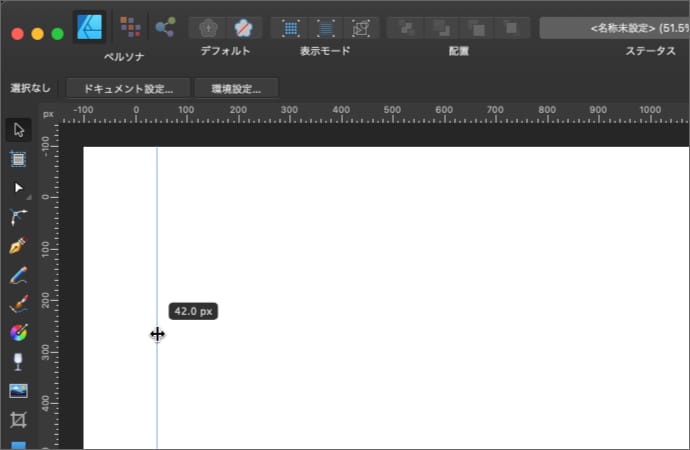Select the Artboard tool
Image resolution: width=690 pixels, height=450 pixels.
click(18, 158)
